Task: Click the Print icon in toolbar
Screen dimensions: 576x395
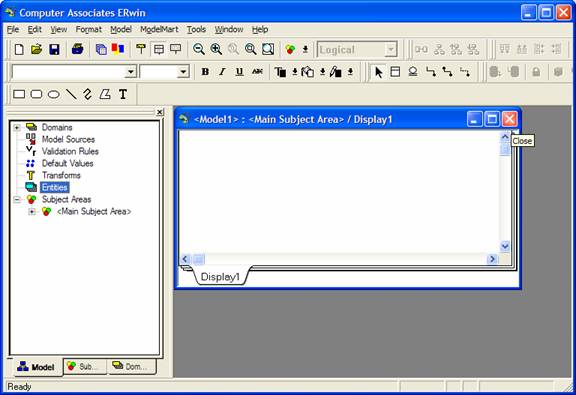Action: coord(78,49)
